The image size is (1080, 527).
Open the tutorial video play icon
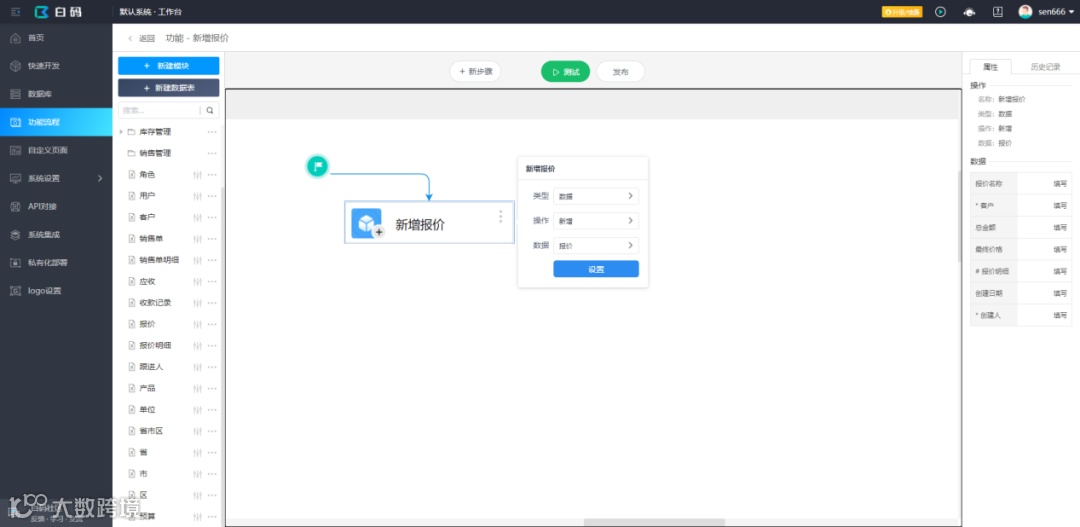940,12
